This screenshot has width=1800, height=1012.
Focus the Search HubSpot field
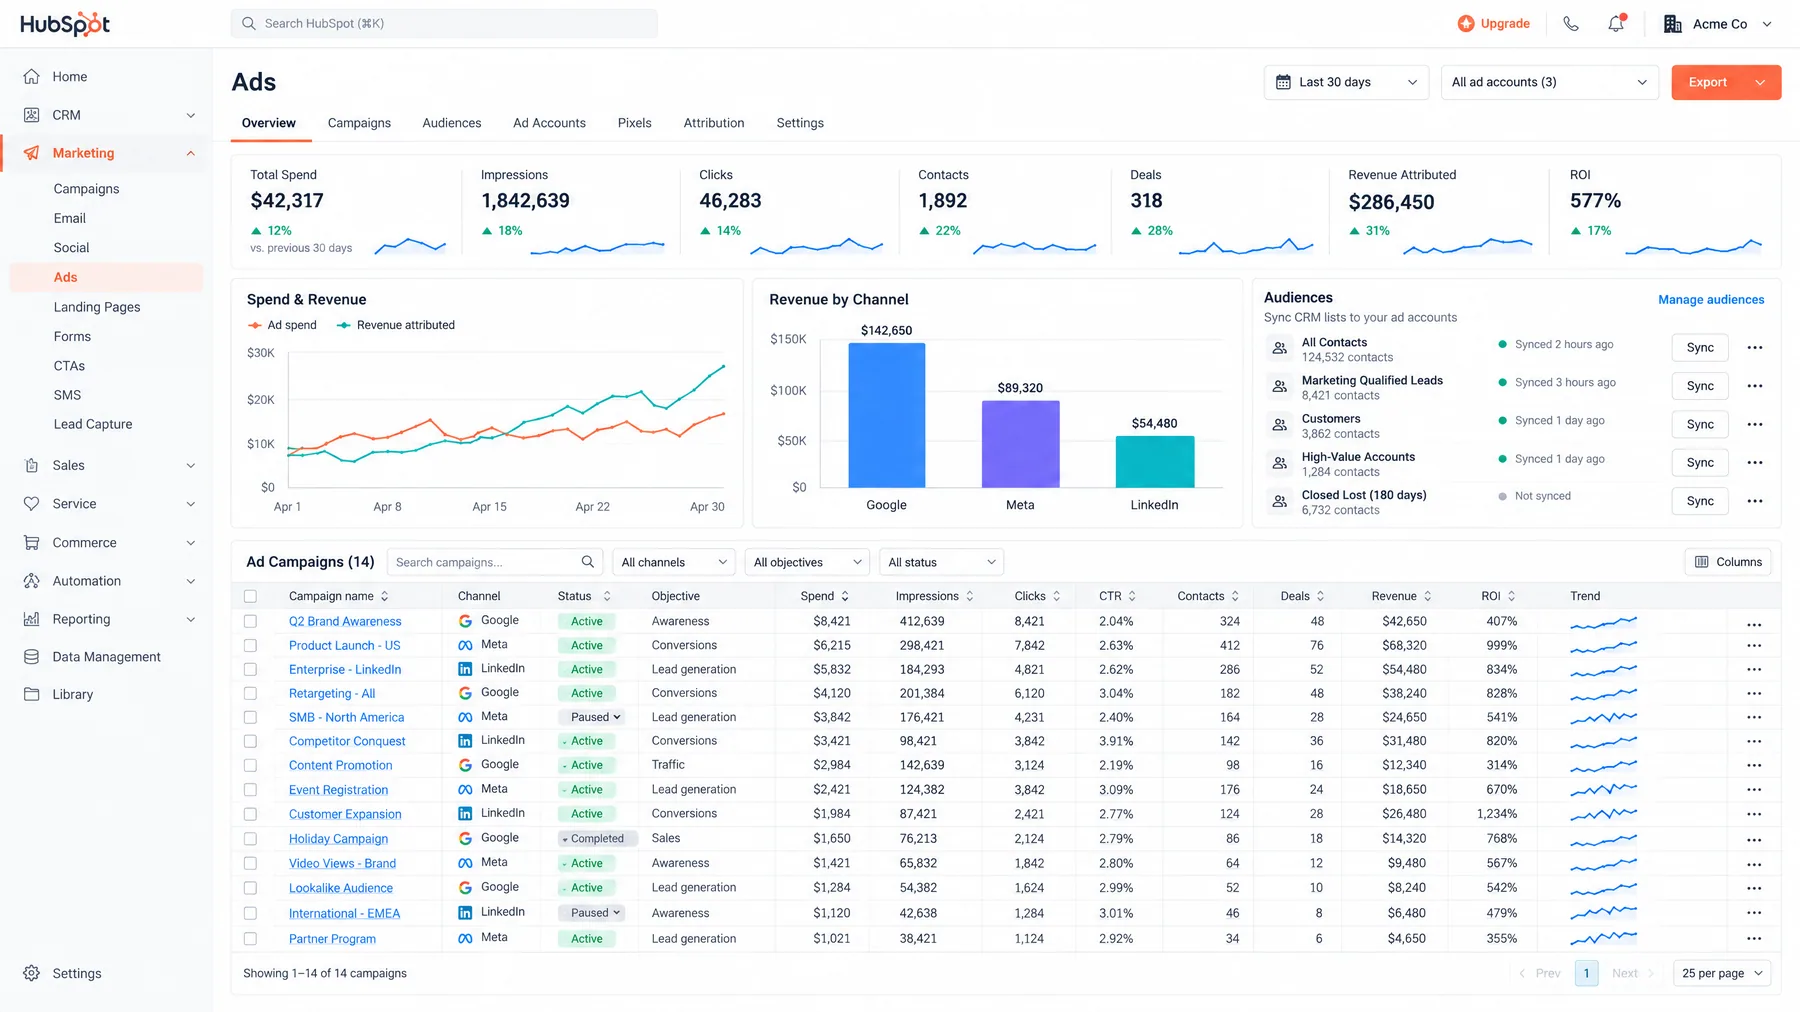point(444,24)
